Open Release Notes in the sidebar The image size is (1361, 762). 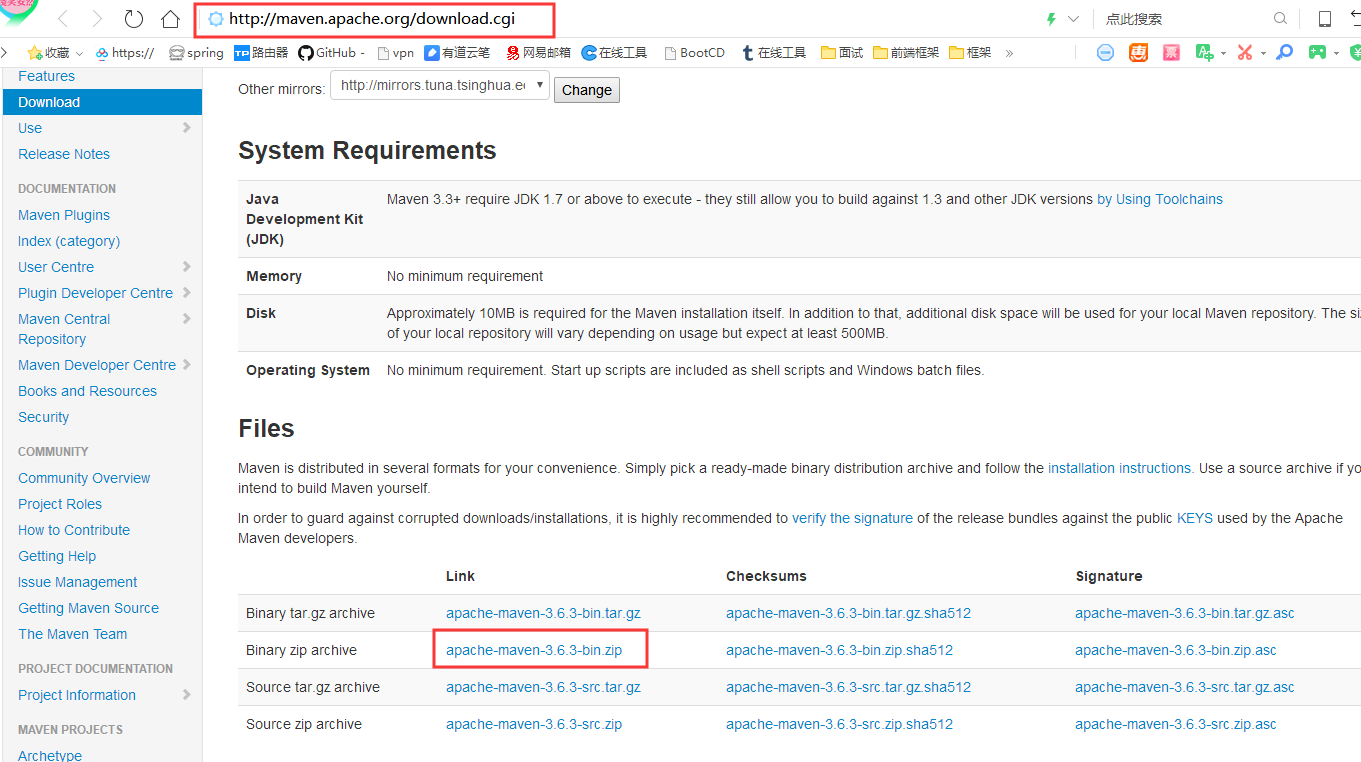click(x=64, y=154)
